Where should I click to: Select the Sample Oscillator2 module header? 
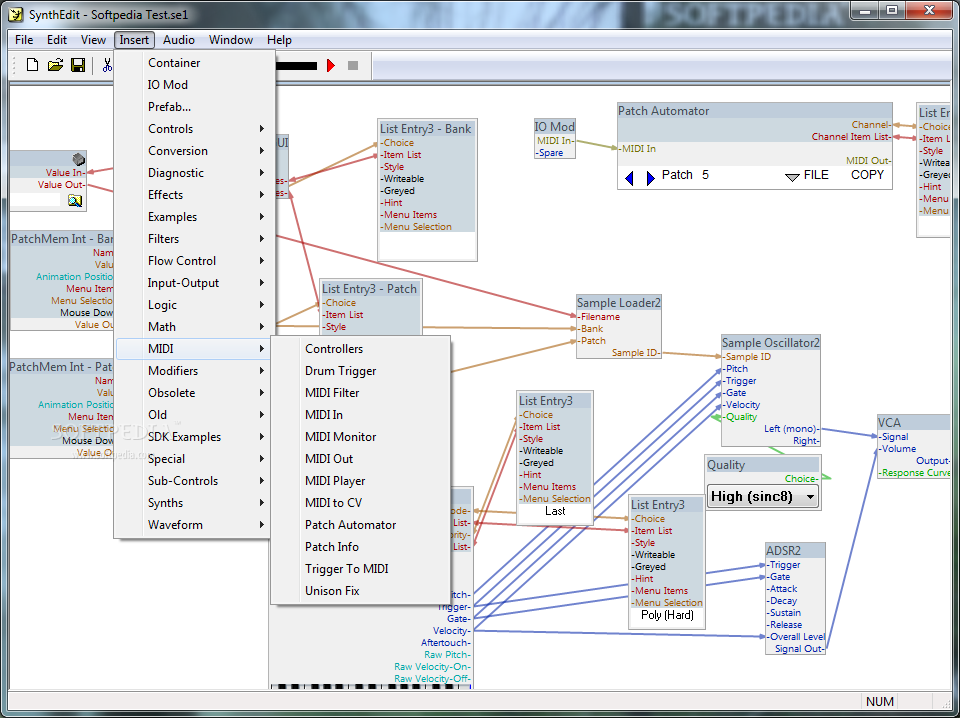pyautogui.click(x=770, y=343)
